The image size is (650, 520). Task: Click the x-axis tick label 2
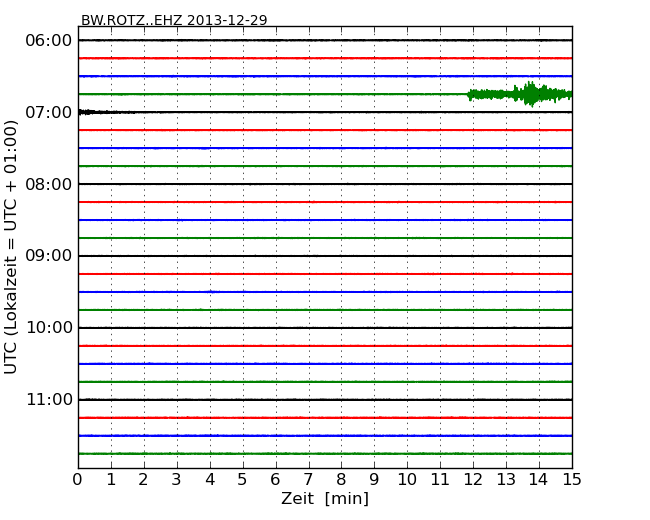(143, 480)
